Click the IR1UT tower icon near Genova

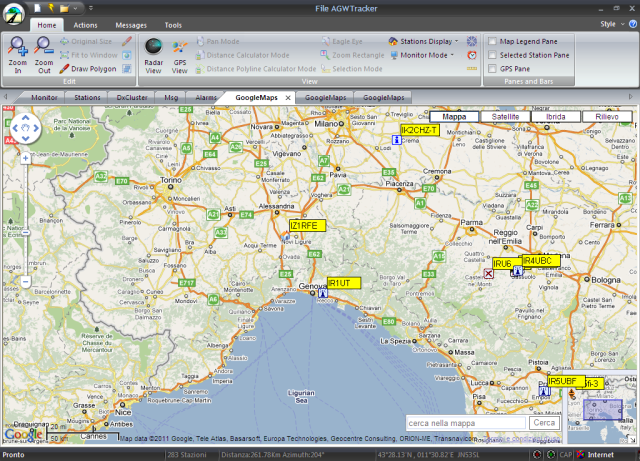(323, 293)
